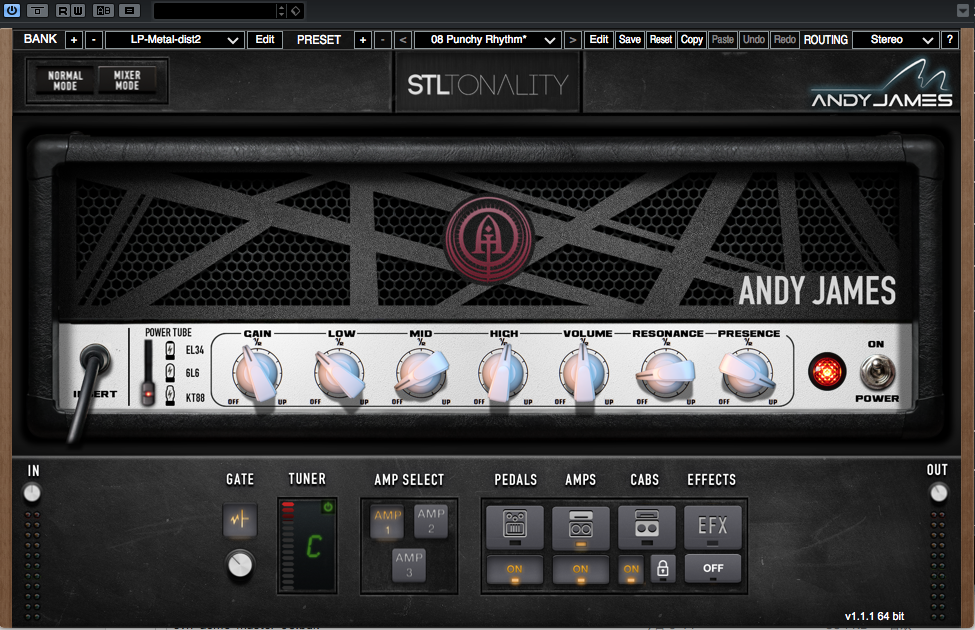The width and height of the screenshot is (975, 630).
Task: Click the LOW knob
Action: point(339,374)
